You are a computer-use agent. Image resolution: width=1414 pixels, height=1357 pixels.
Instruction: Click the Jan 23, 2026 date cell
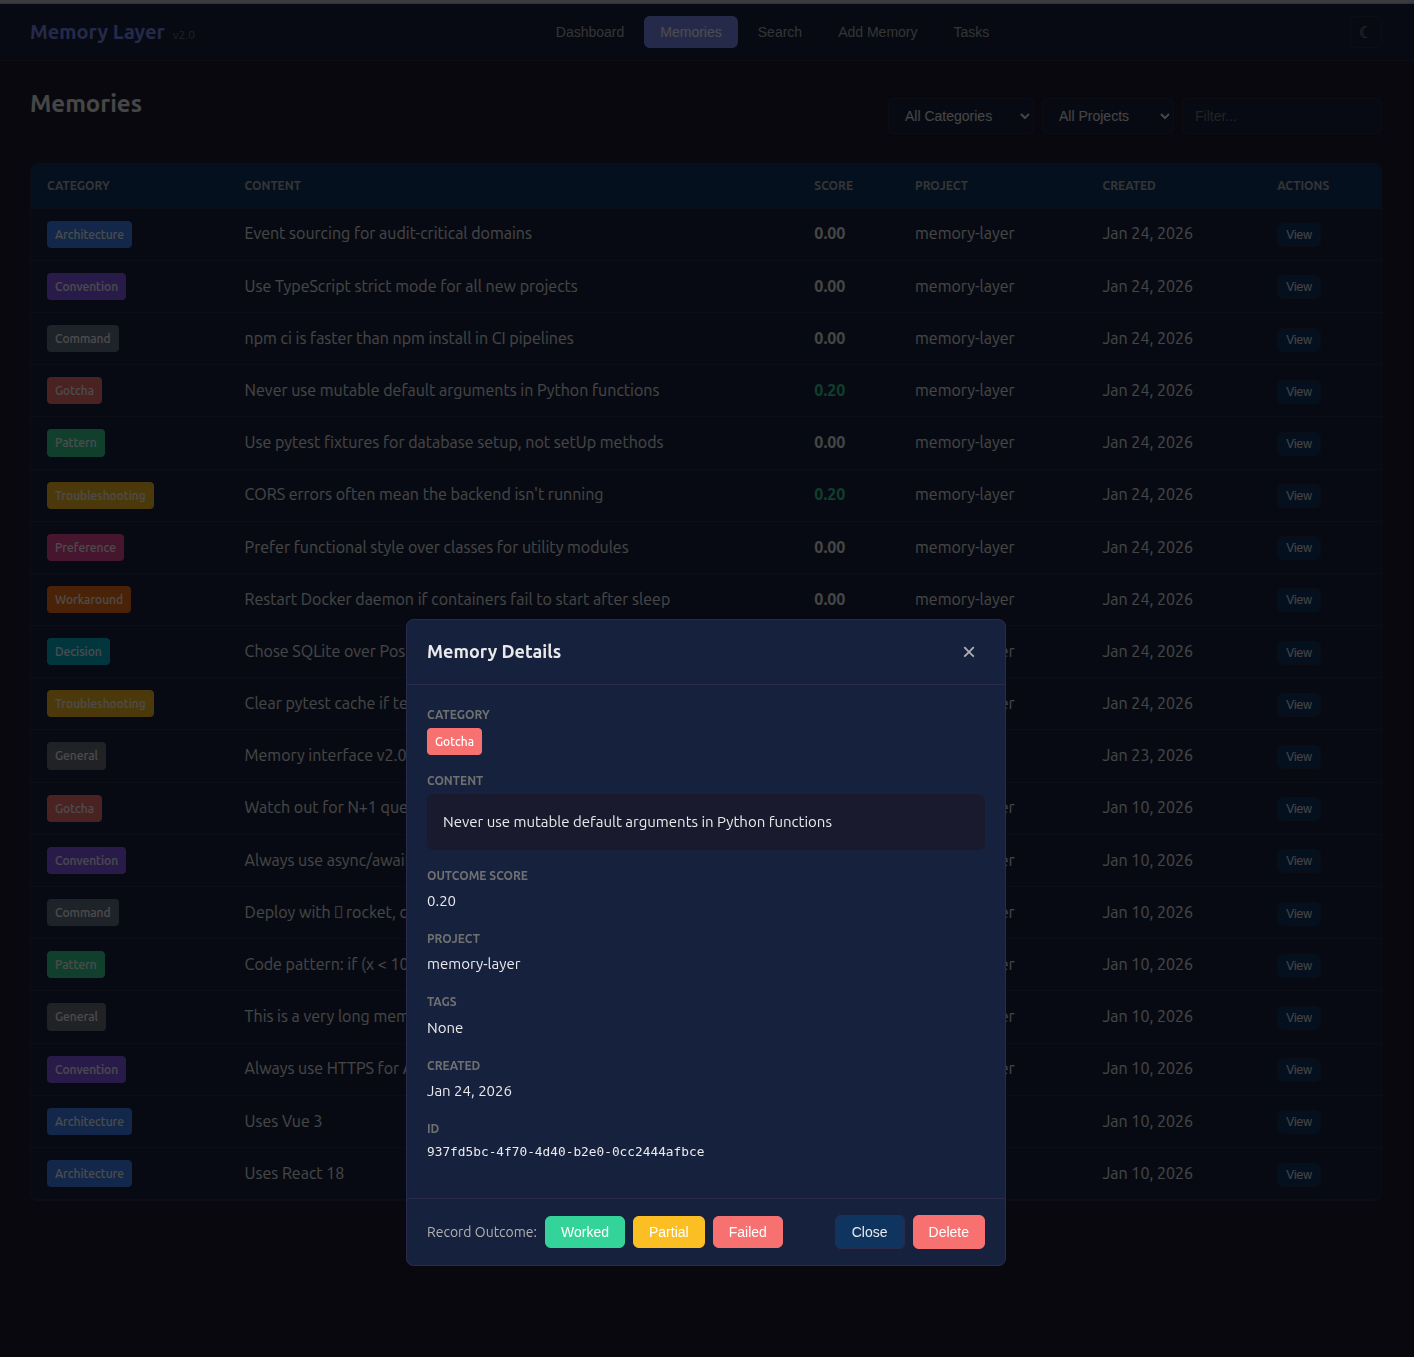[x=1147, y=756]
